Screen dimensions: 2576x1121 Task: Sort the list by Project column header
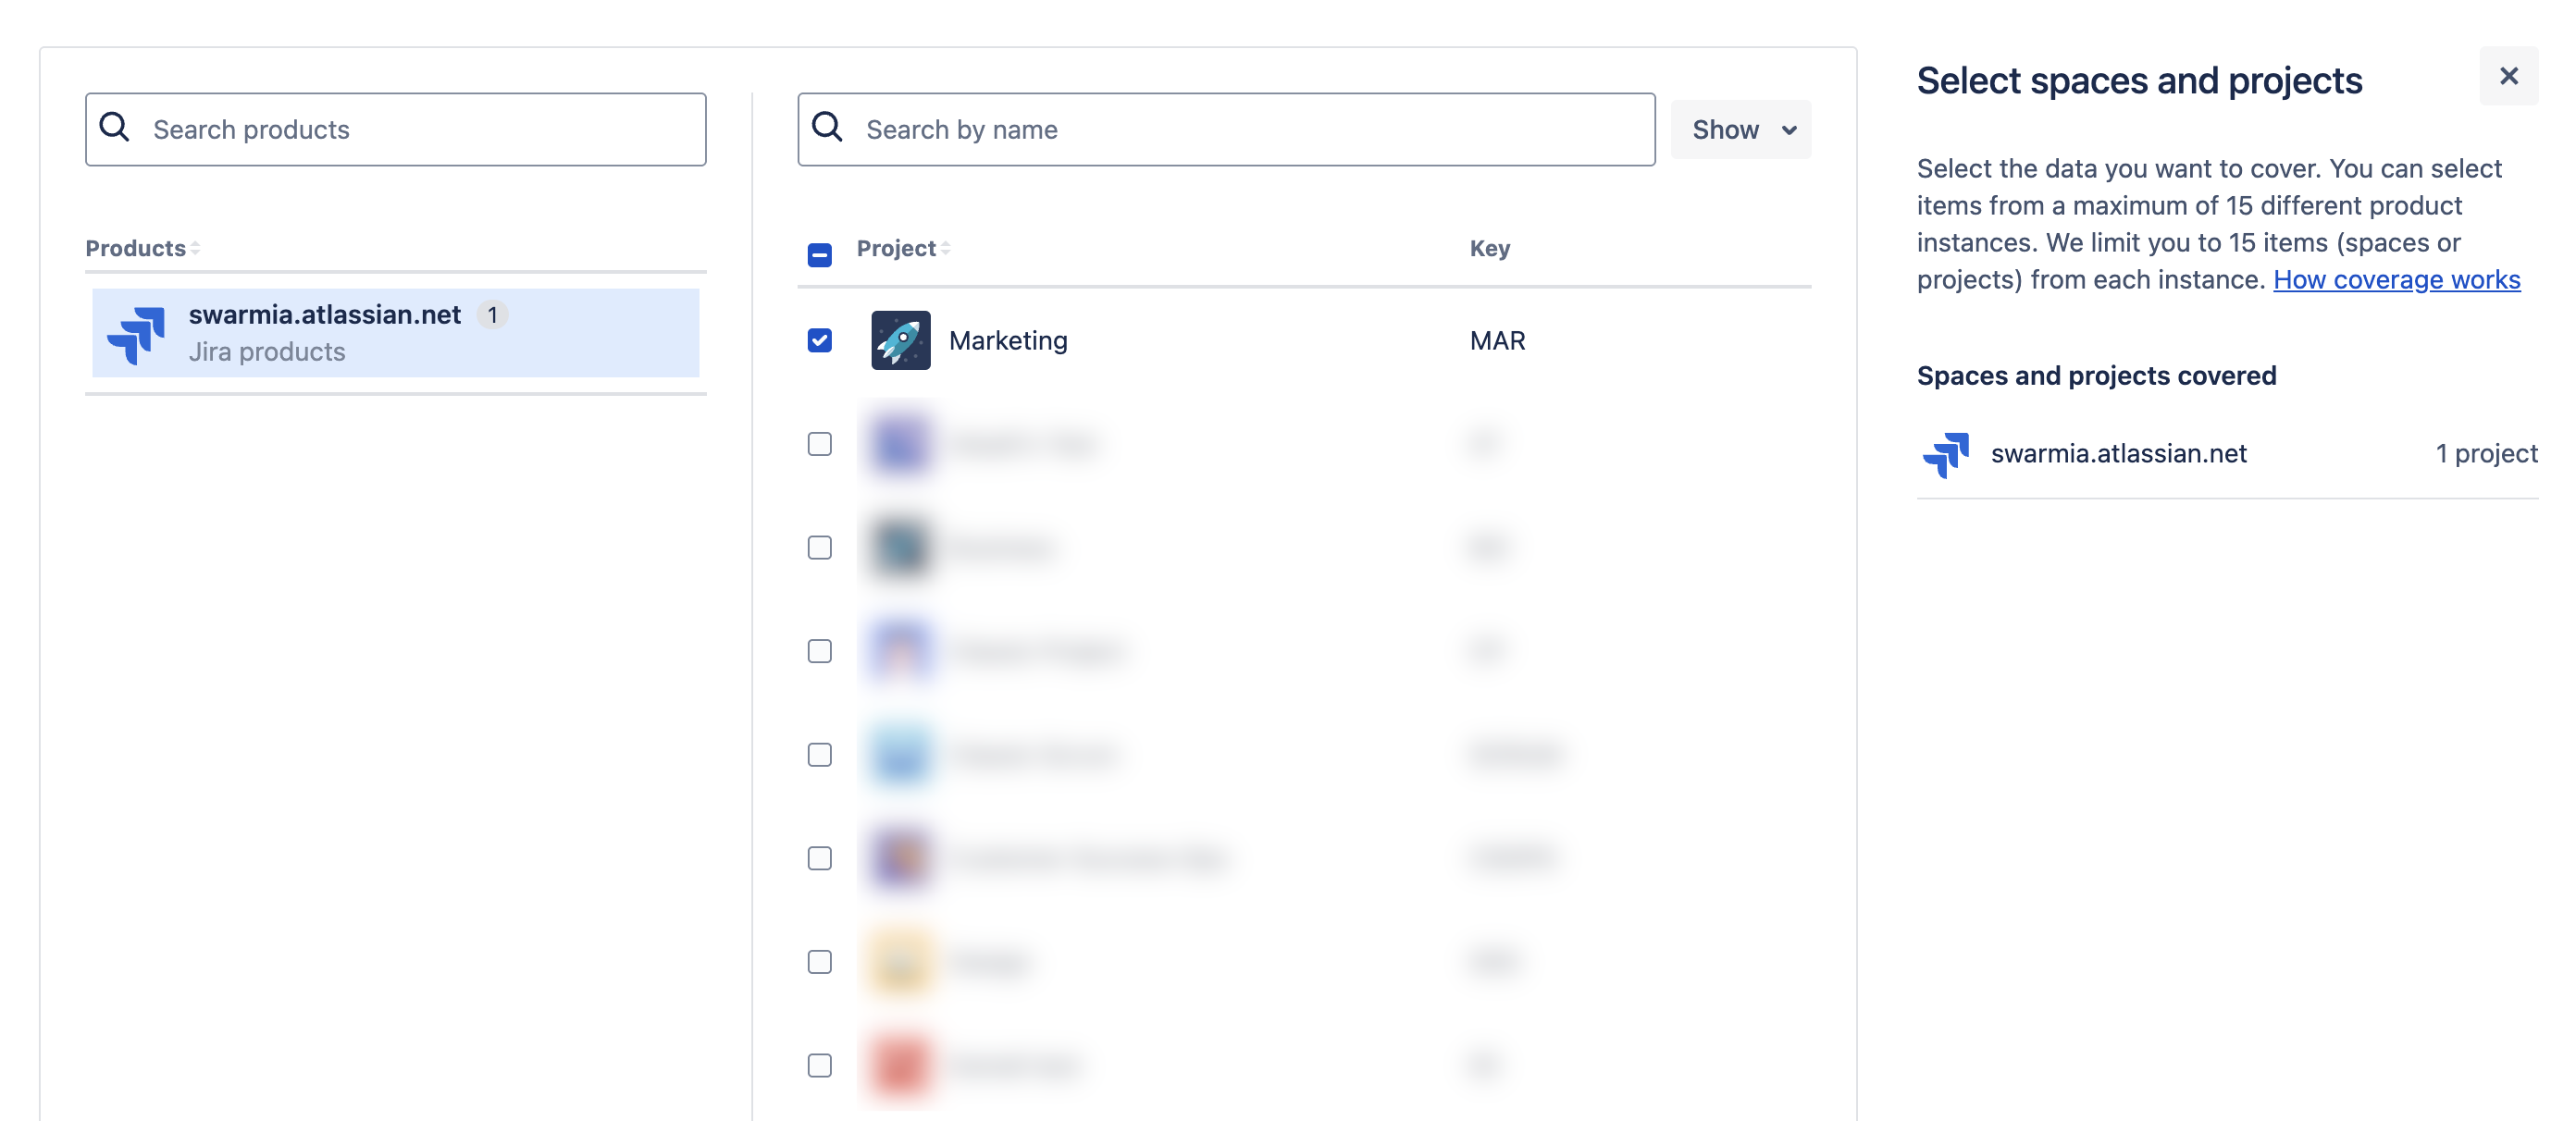(x=896, y=248)
